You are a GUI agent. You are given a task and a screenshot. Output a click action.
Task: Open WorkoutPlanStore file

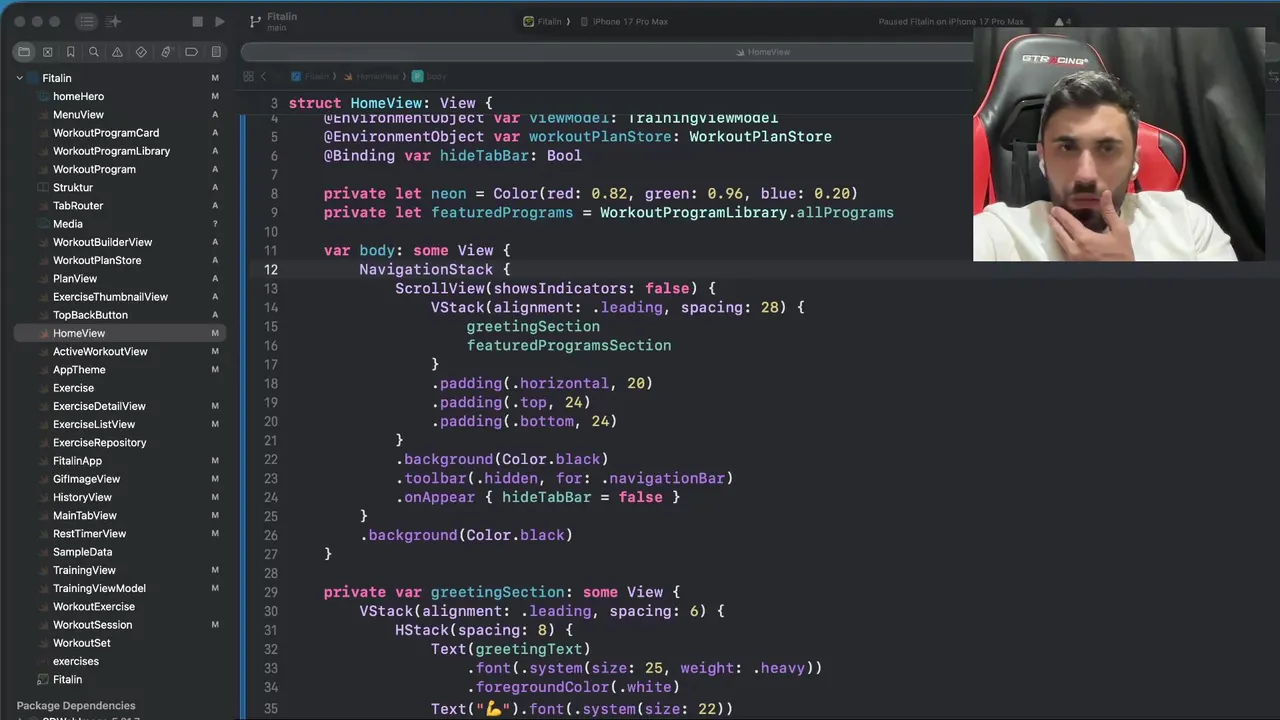tap(97, 260)
